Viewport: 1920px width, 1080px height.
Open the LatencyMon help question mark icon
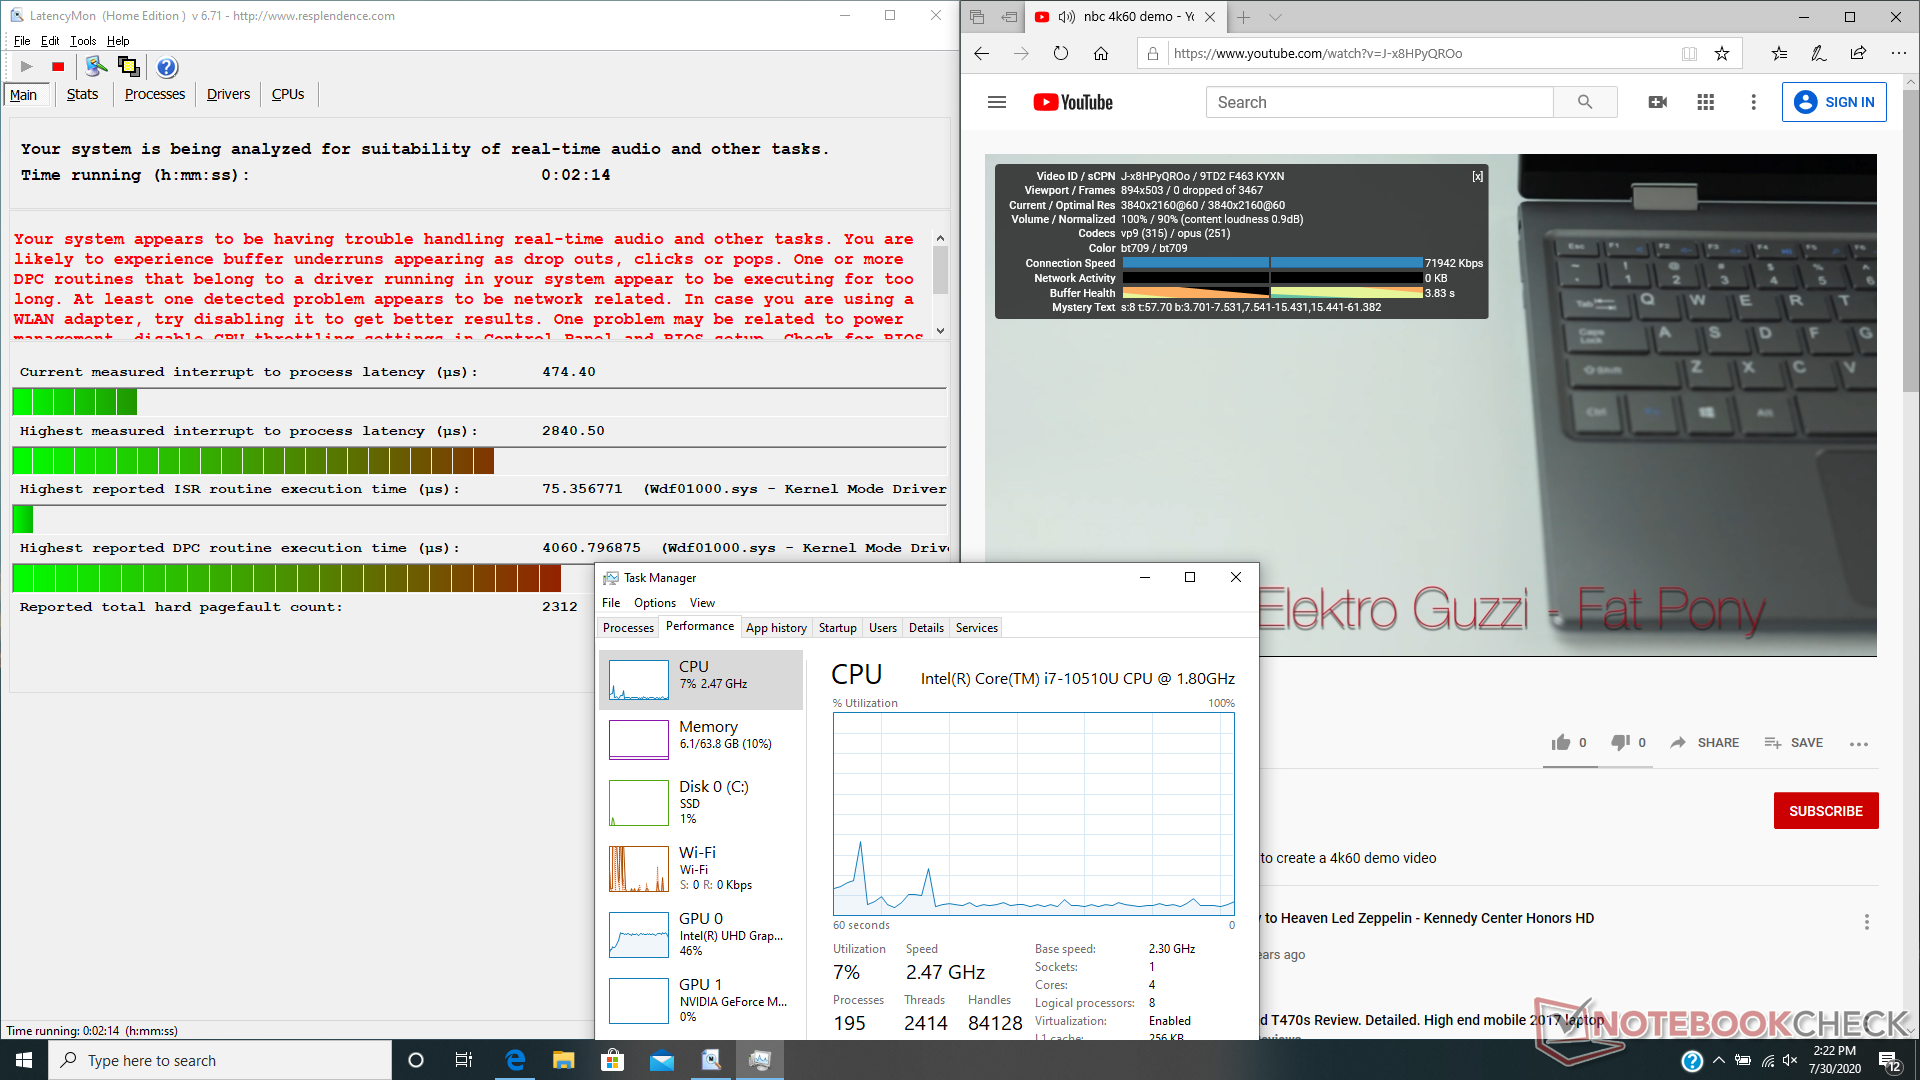point(167,67)
